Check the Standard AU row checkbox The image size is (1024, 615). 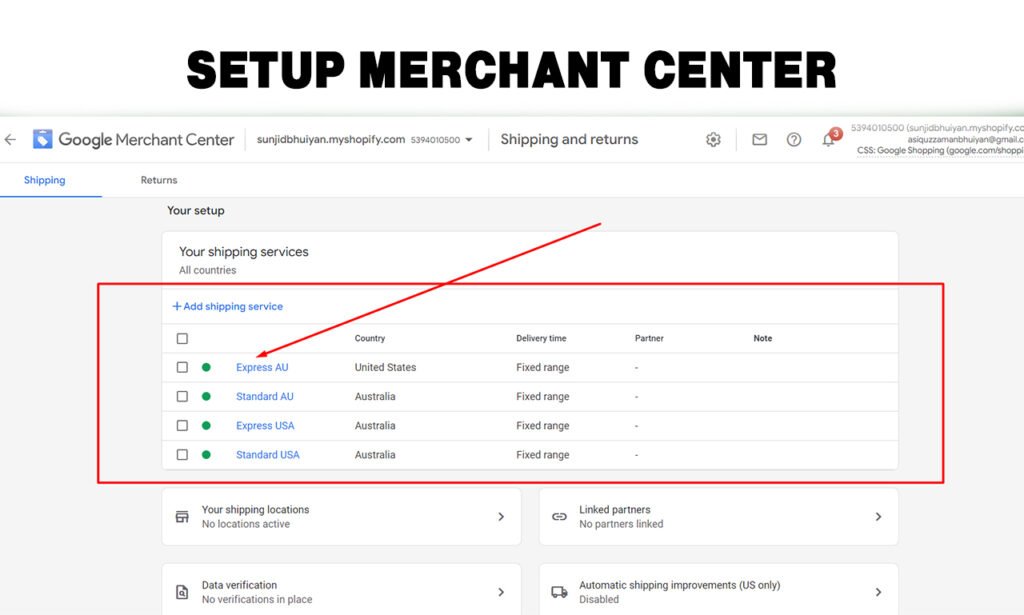pos(182,396)
